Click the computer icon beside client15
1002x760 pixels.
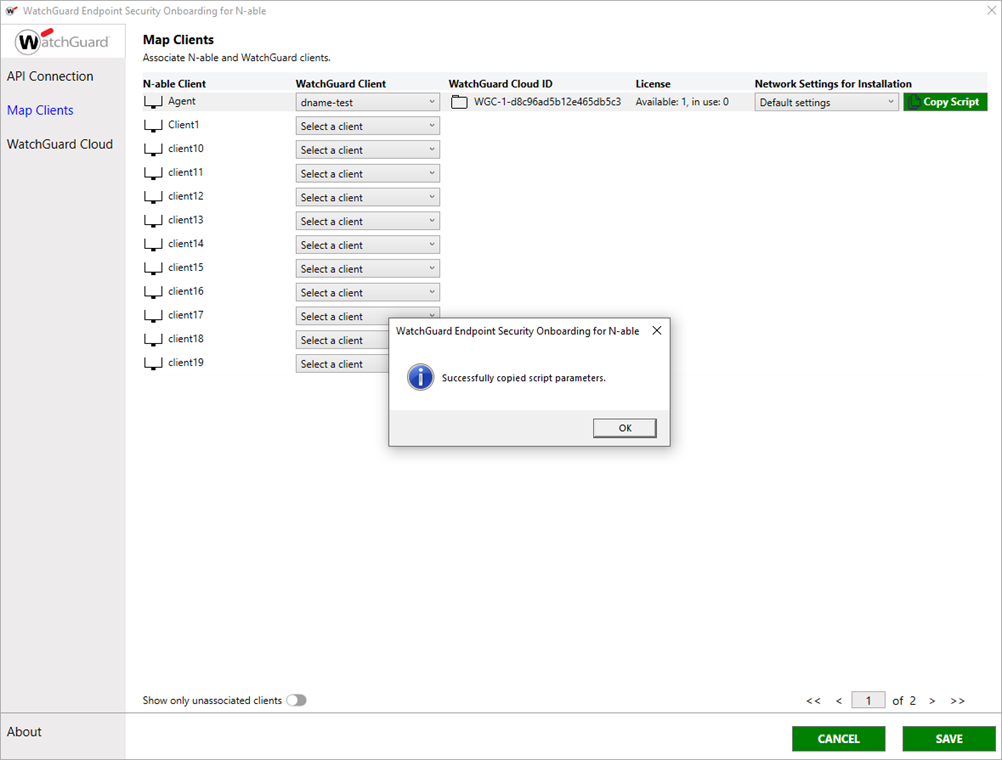coord(151,267)
